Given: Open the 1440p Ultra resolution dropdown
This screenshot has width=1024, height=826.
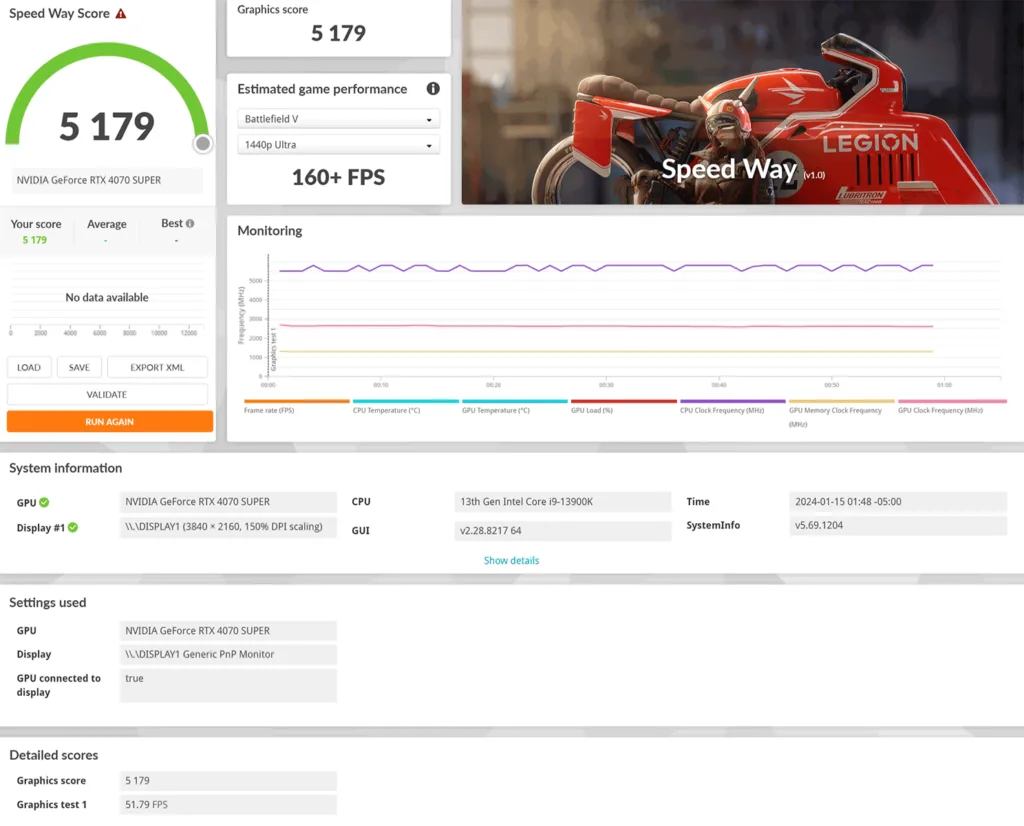Looking at the screenshot, I should pos(338,145).
